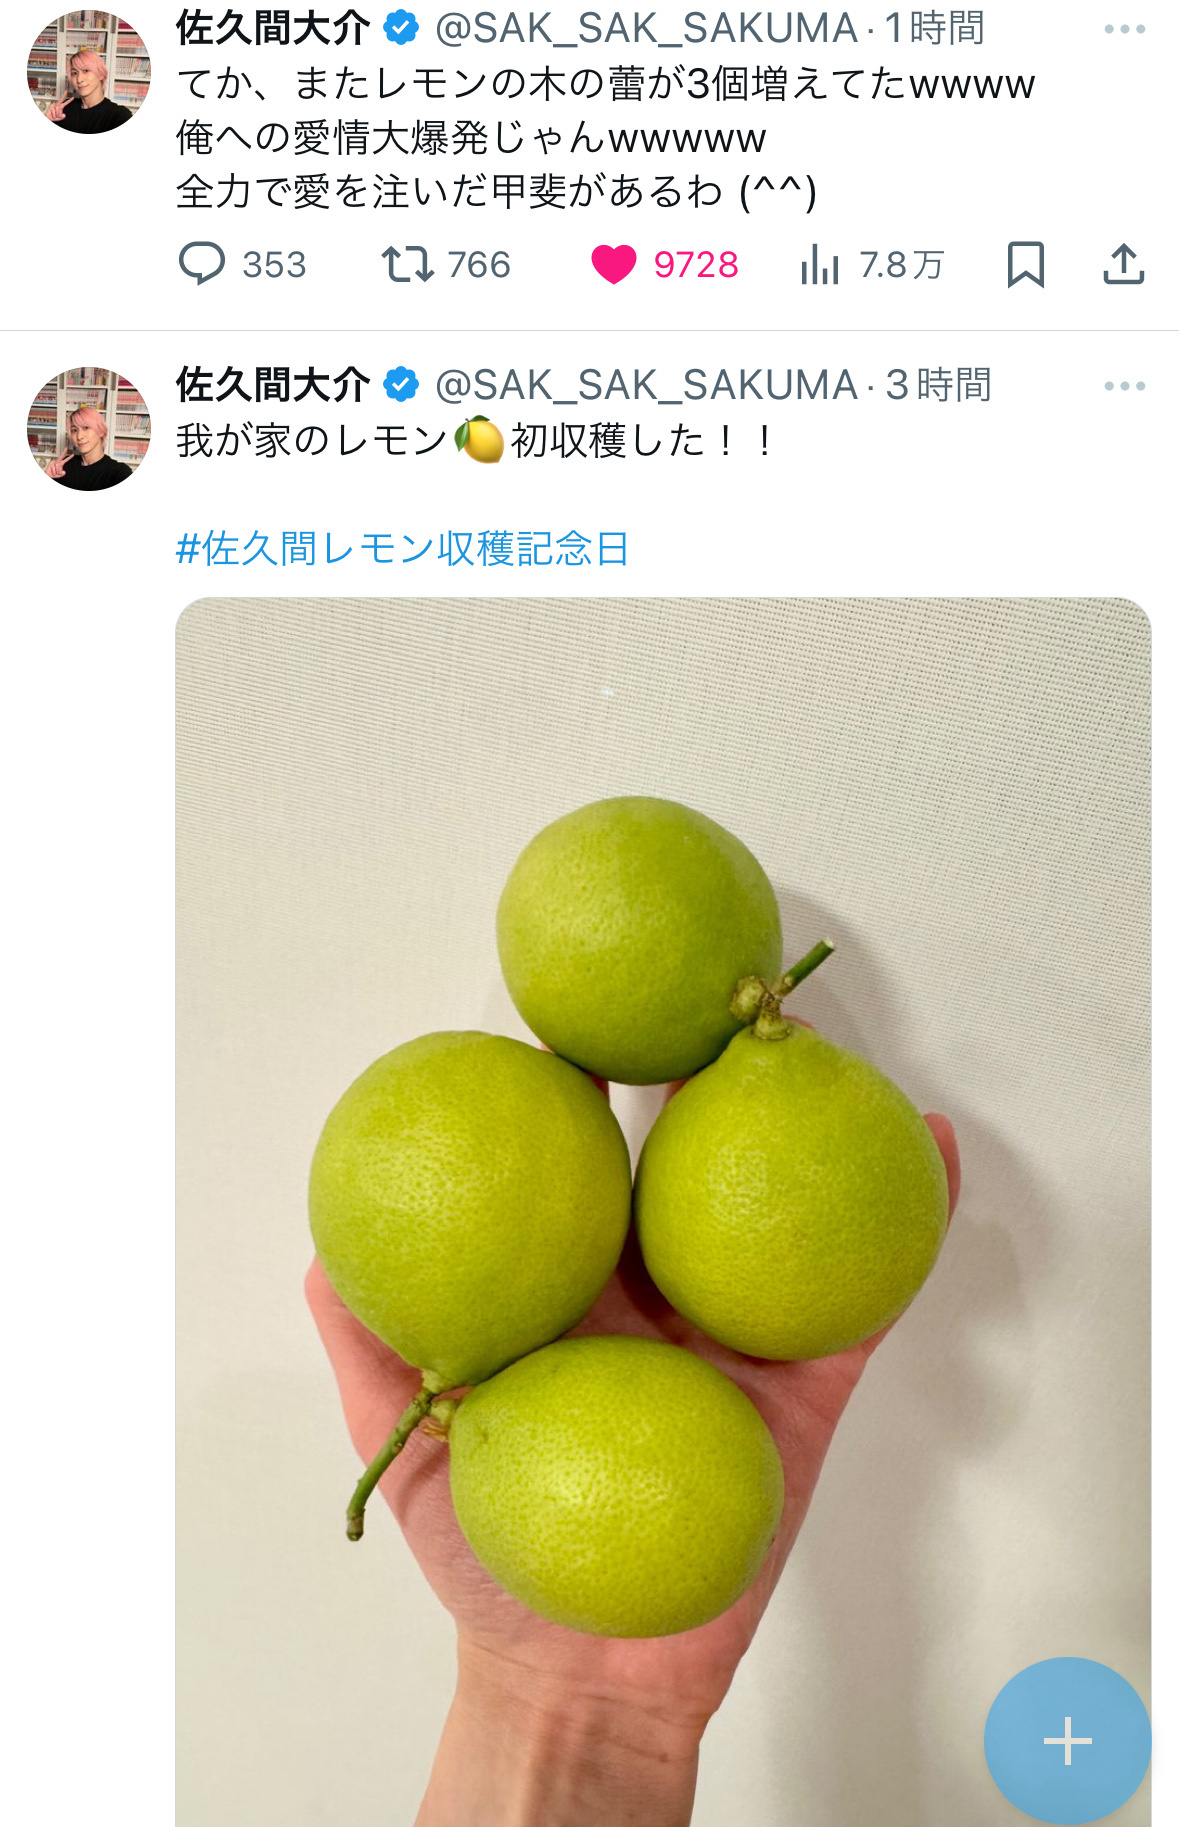Retweet using the 766 repost icon
The height and width of the screenshot is (1827, 1179).
coord(407,264)
